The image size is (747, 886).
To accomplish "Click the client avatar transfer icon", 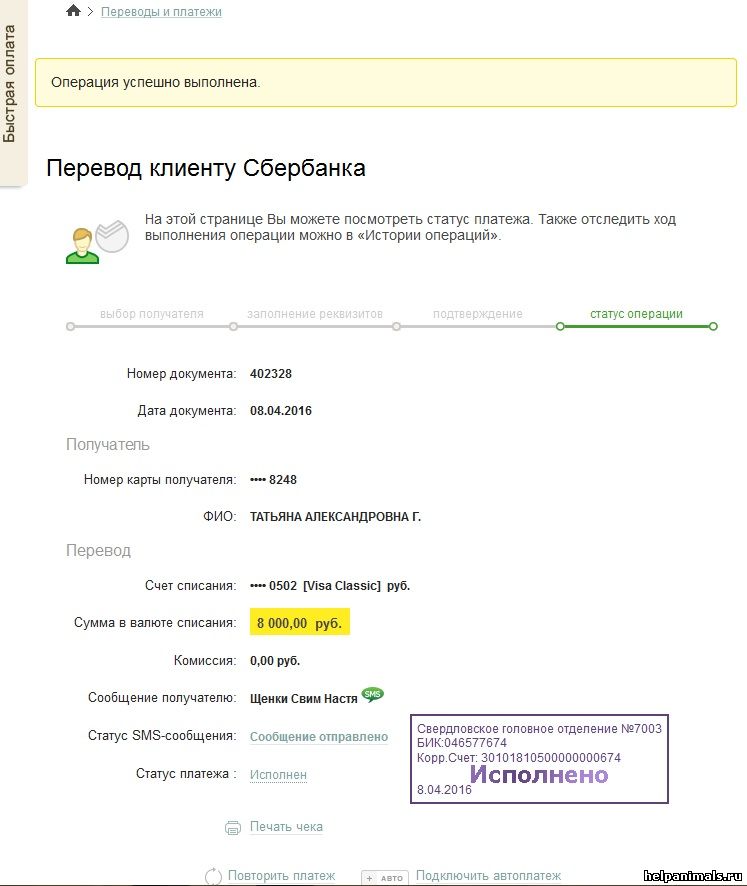I will 97,241.
